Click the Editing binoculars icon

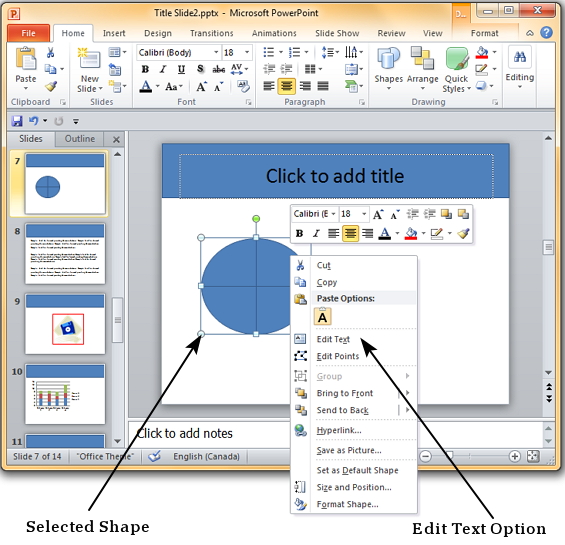click(520, 57)
